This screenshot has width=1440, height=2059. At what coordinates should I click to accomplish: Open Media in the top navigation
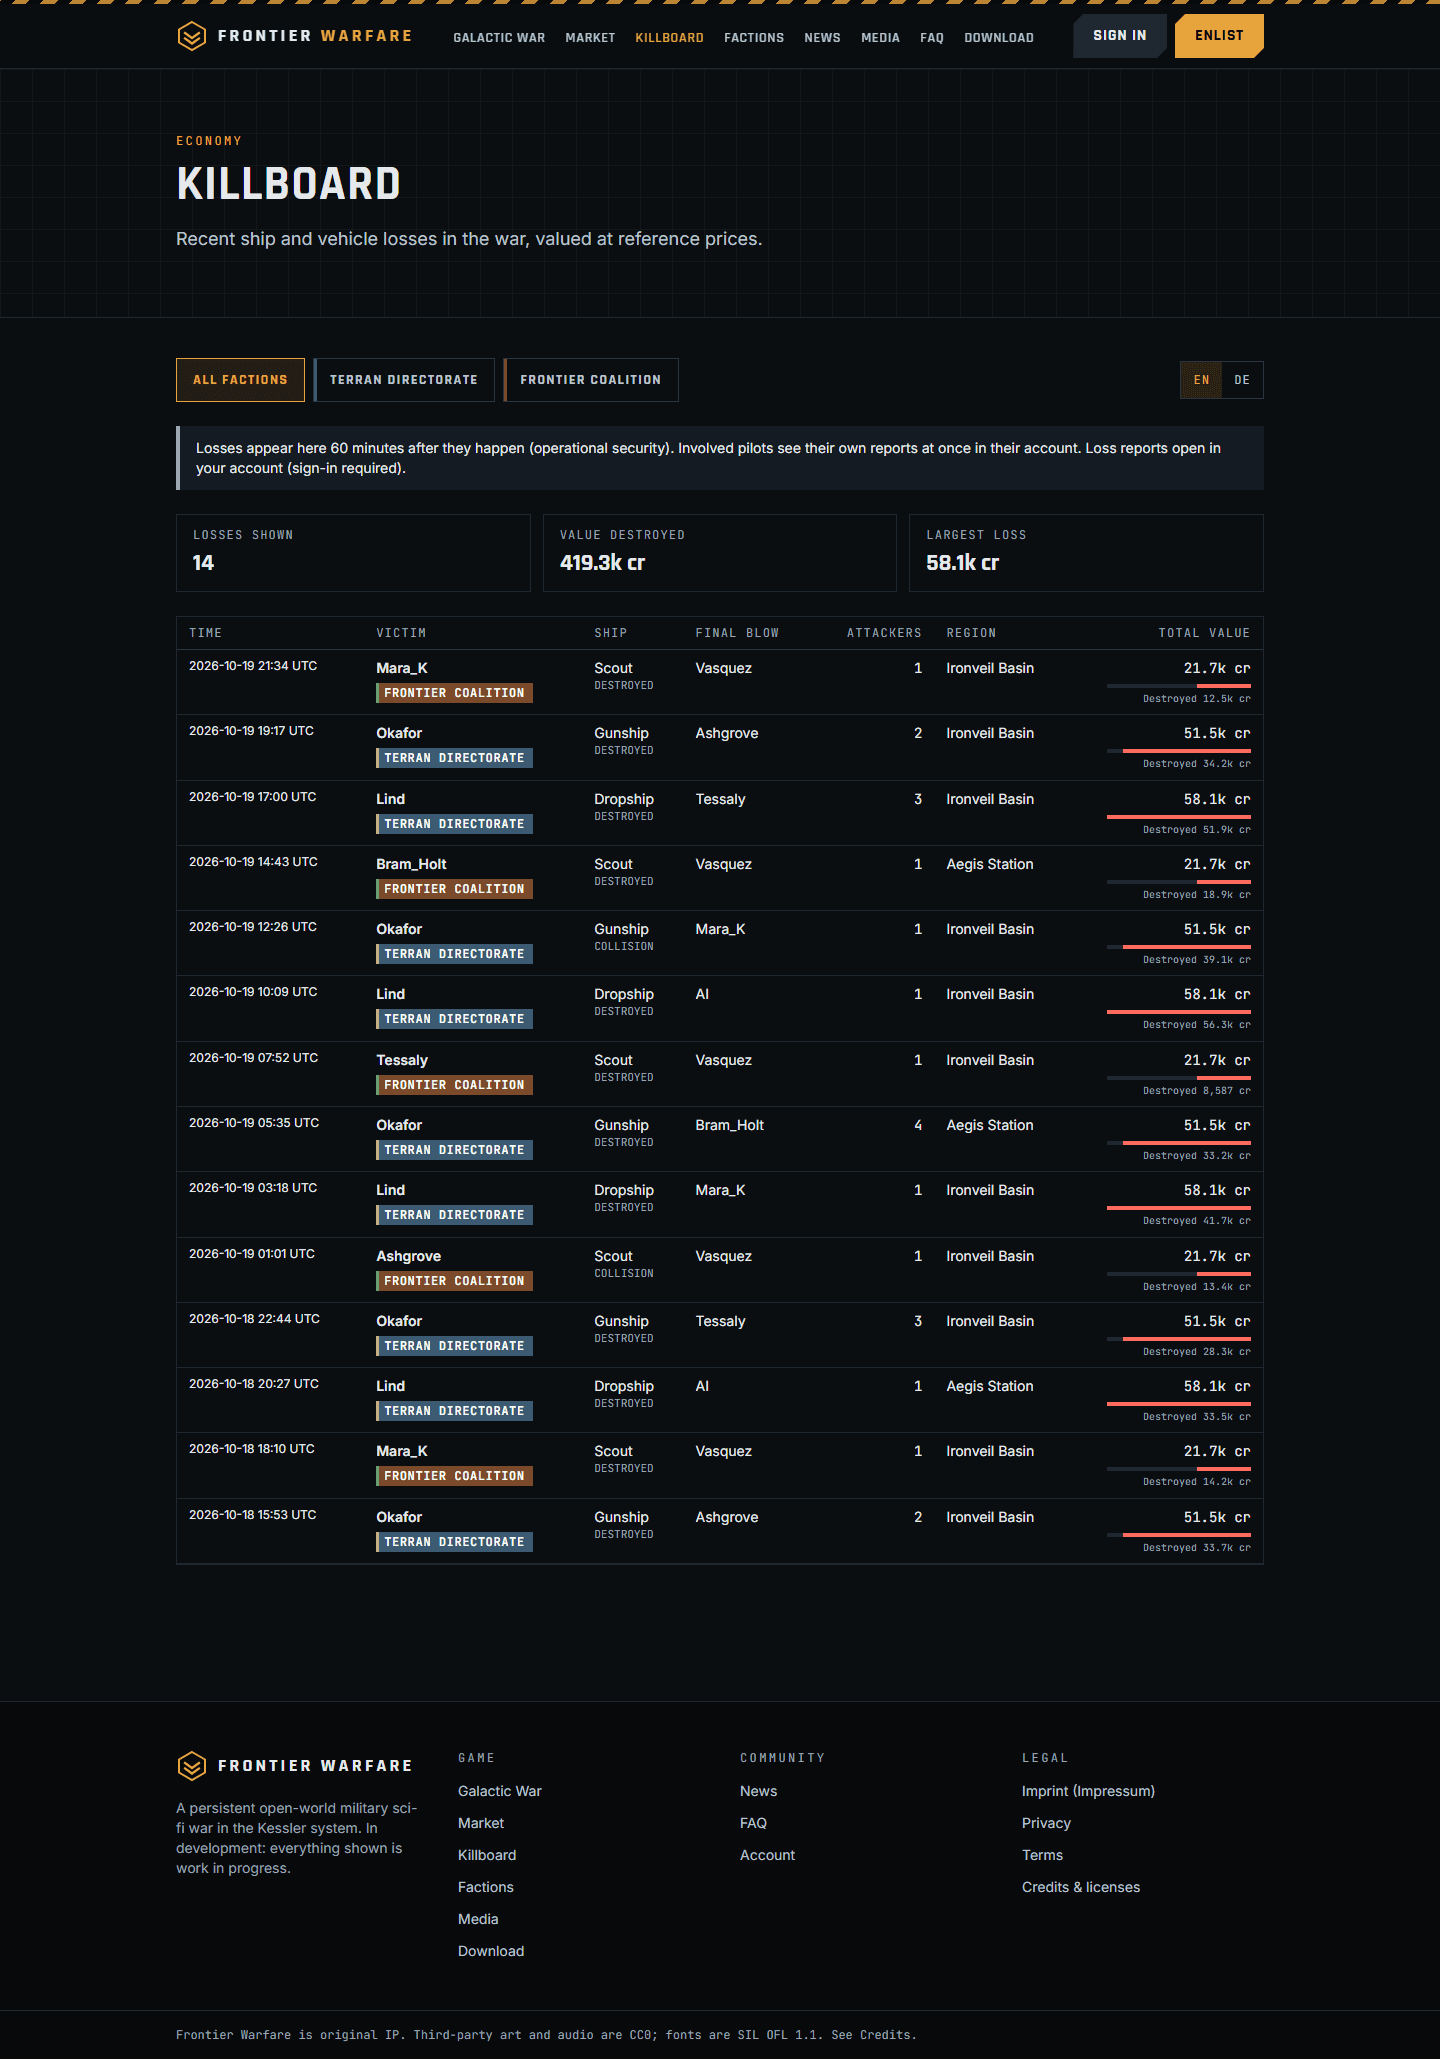880,38
